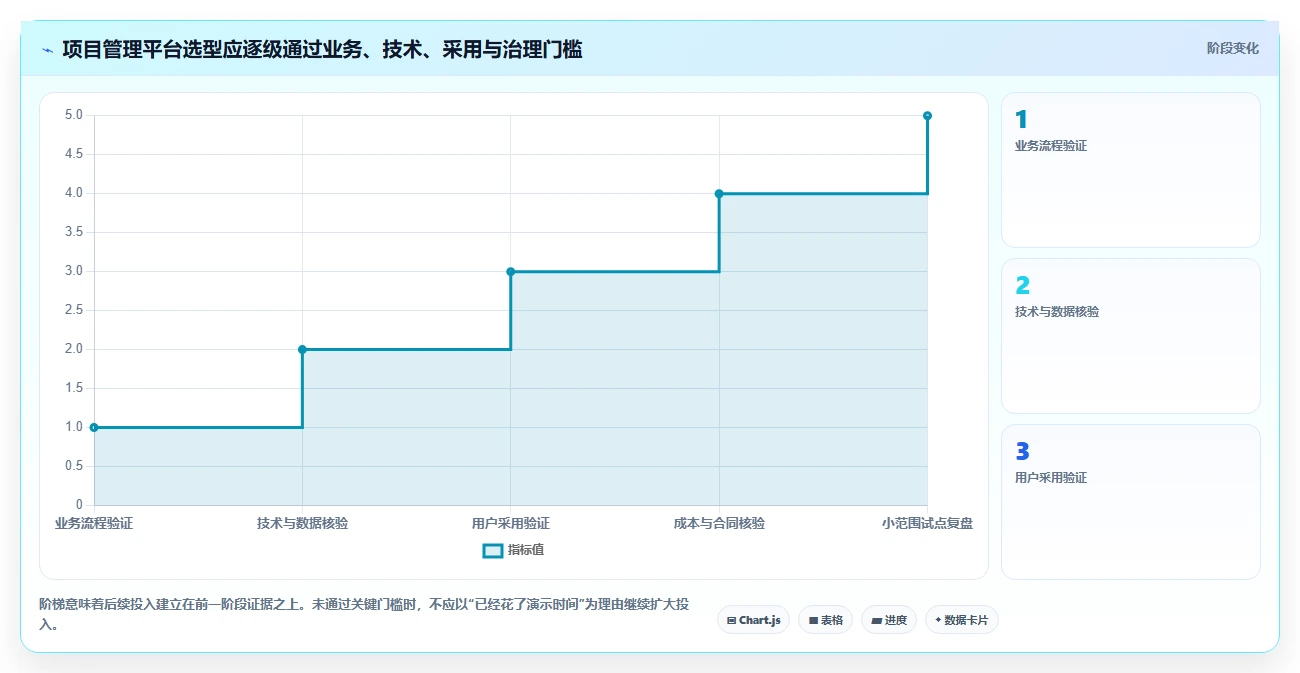Select the 表格 chip
Screen dimensions: 1300x673
pyautogui.click(x=825, y=620)
